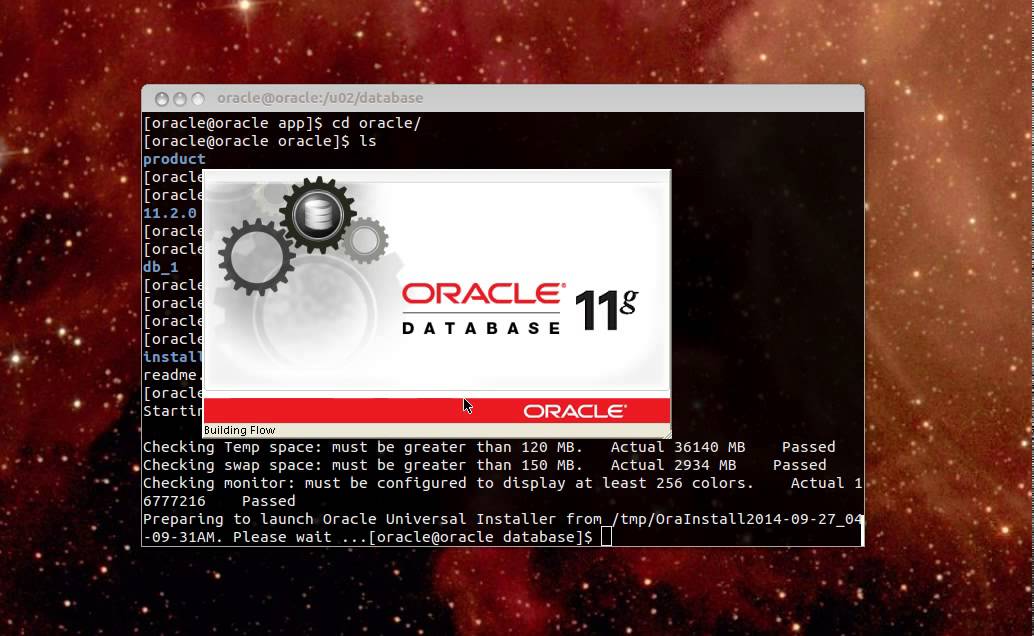Click the 'Preparing to launch Oracle Universal Installer' line
Viewport: 1034px width, 636px height.
point(502,528)
